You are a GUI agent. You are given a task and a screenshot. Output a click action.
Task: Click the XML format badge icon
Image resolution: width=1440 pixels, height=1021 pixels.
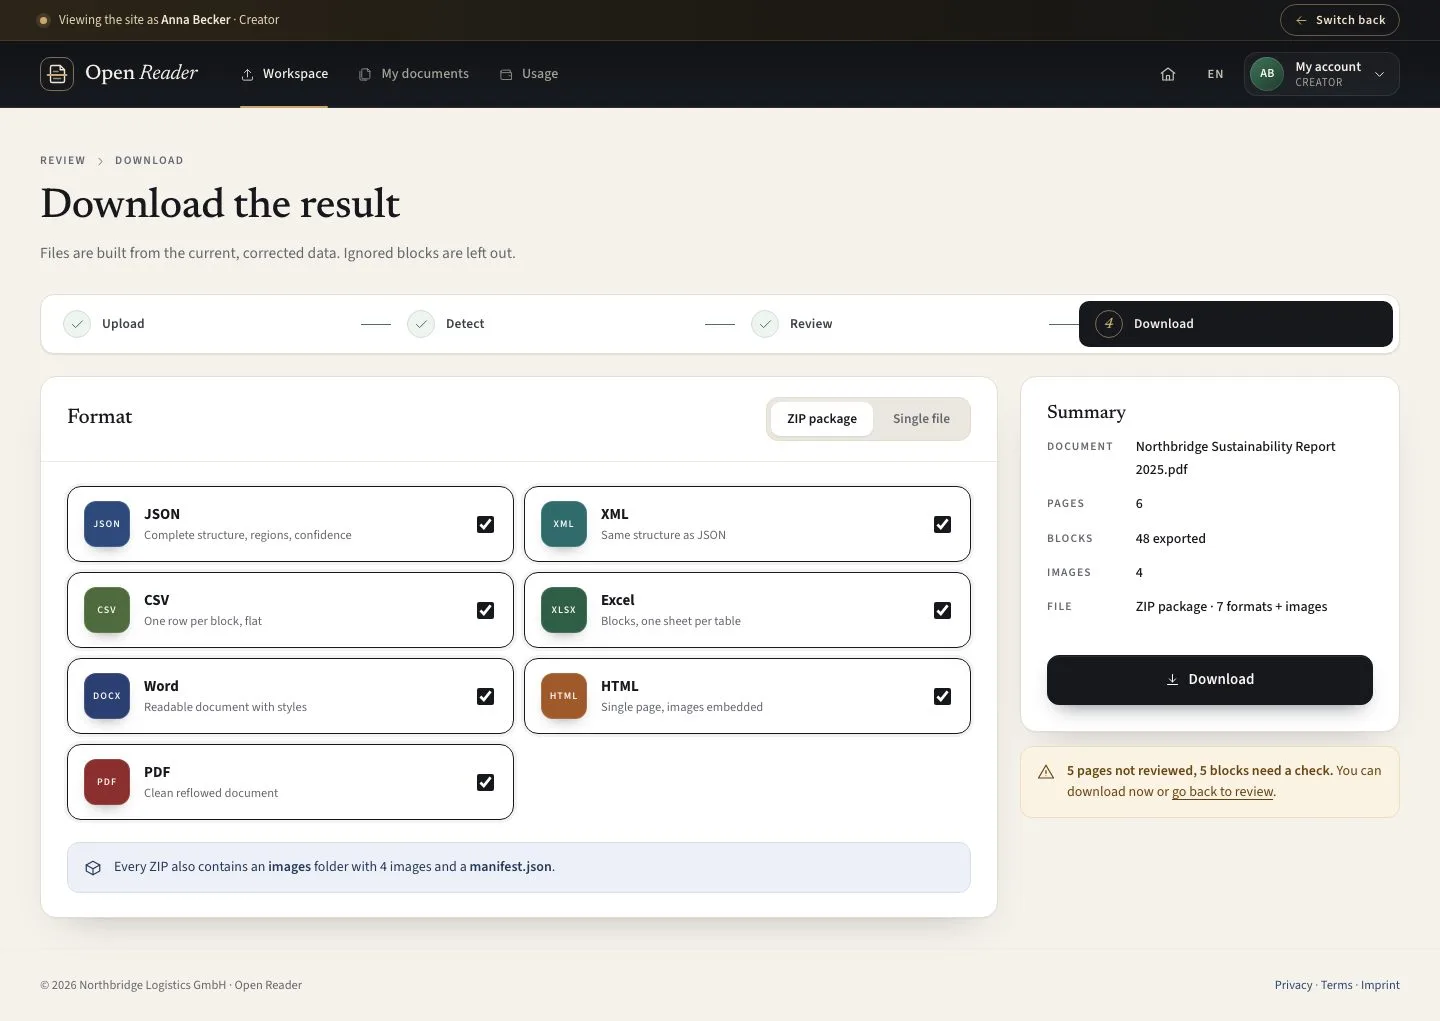(564, 524)
